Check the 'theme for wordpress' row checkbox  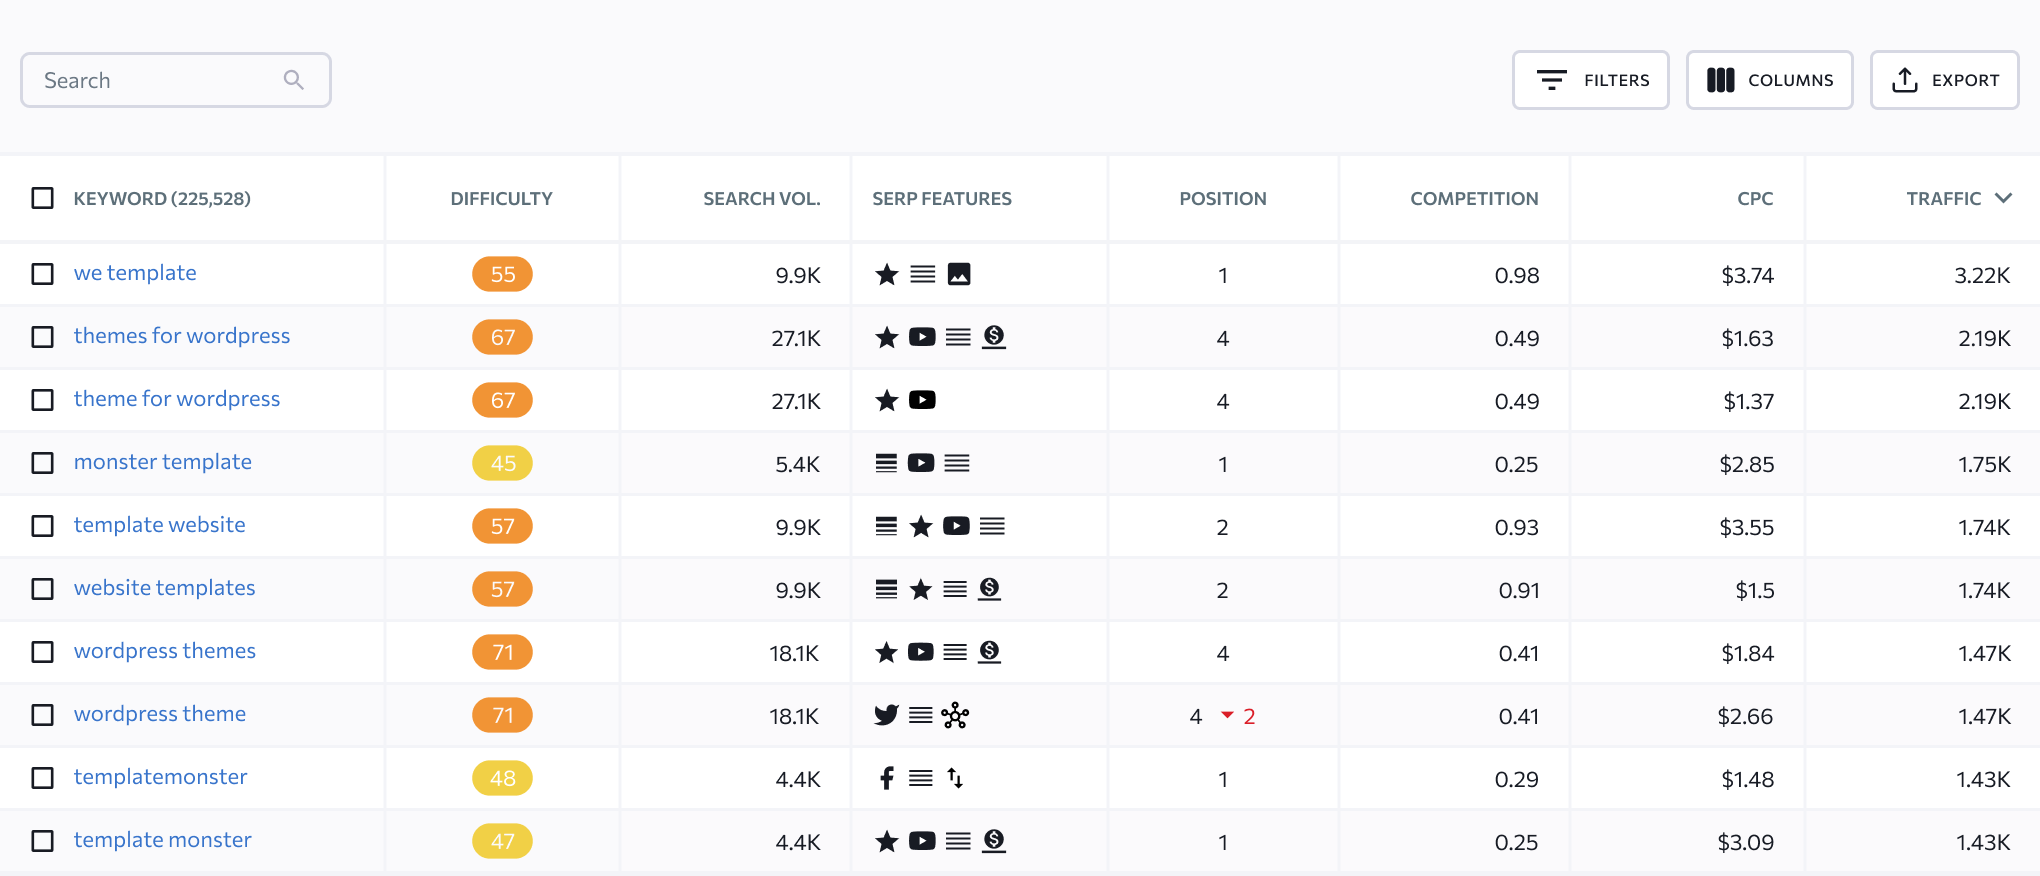pos(43,400)
